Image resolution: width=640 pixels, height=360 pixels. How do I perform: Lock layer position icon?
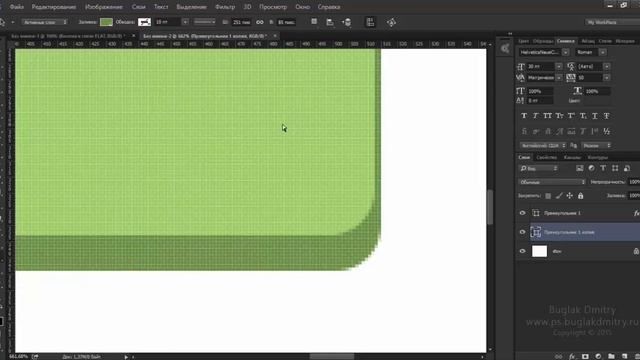pos(569,196)
